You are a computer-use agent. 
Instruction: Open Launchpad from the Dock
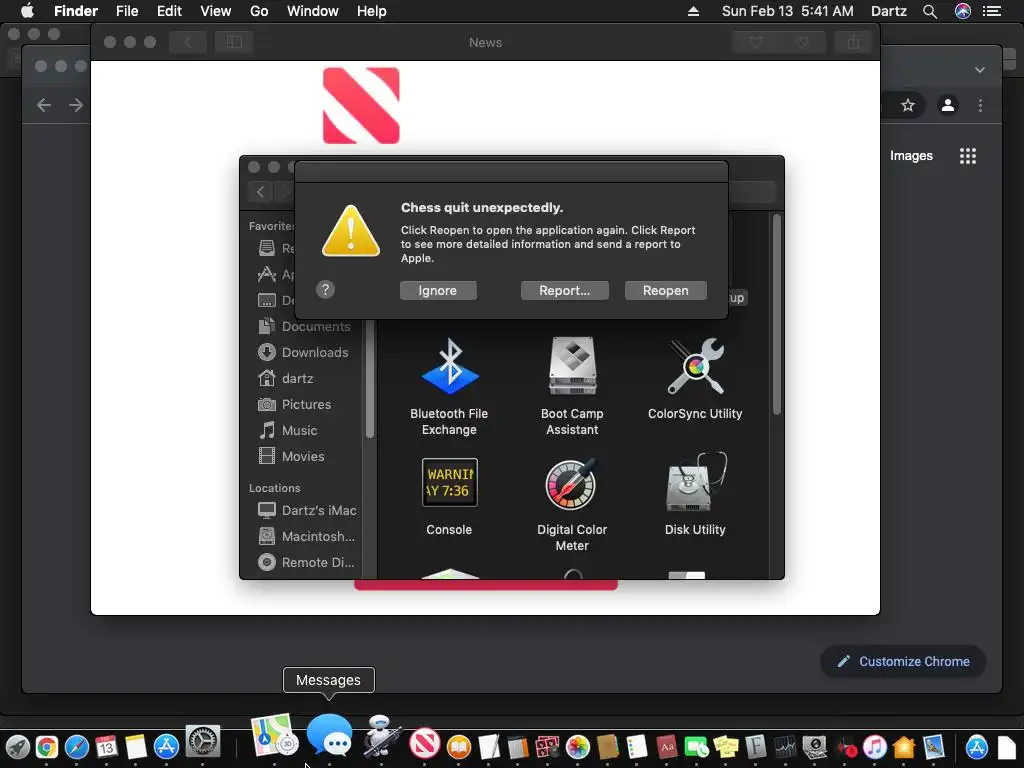click(18, 746)
